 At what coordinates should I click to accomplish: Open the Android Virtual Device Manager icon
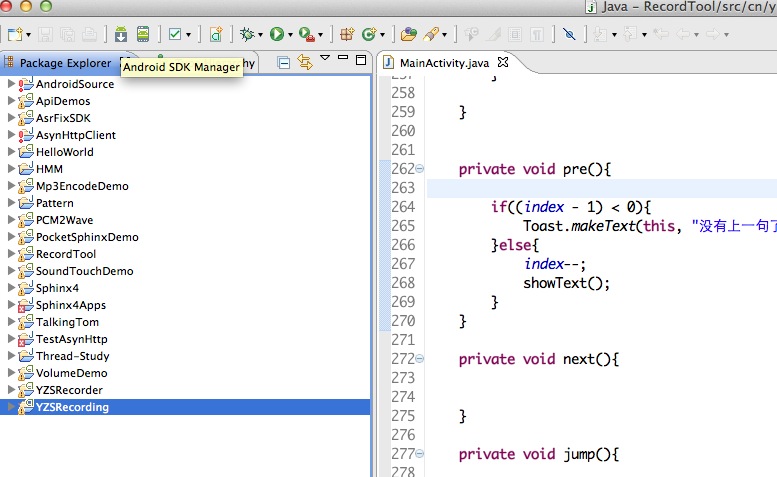pyautogui.click(x=143, y=34)
